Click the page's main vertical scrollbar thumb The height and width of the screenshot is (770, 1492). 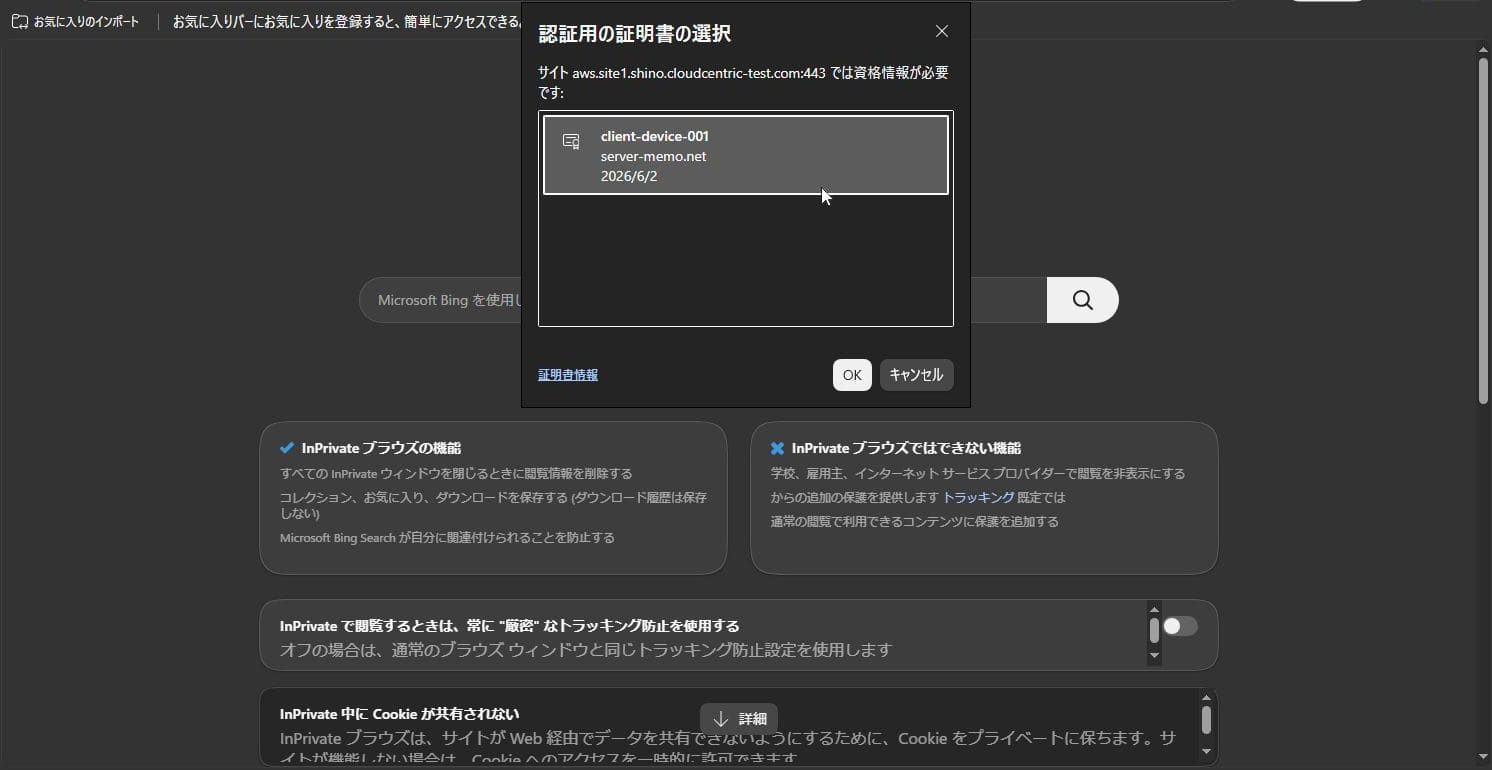pyautogui.click(x=1483, y=230)
